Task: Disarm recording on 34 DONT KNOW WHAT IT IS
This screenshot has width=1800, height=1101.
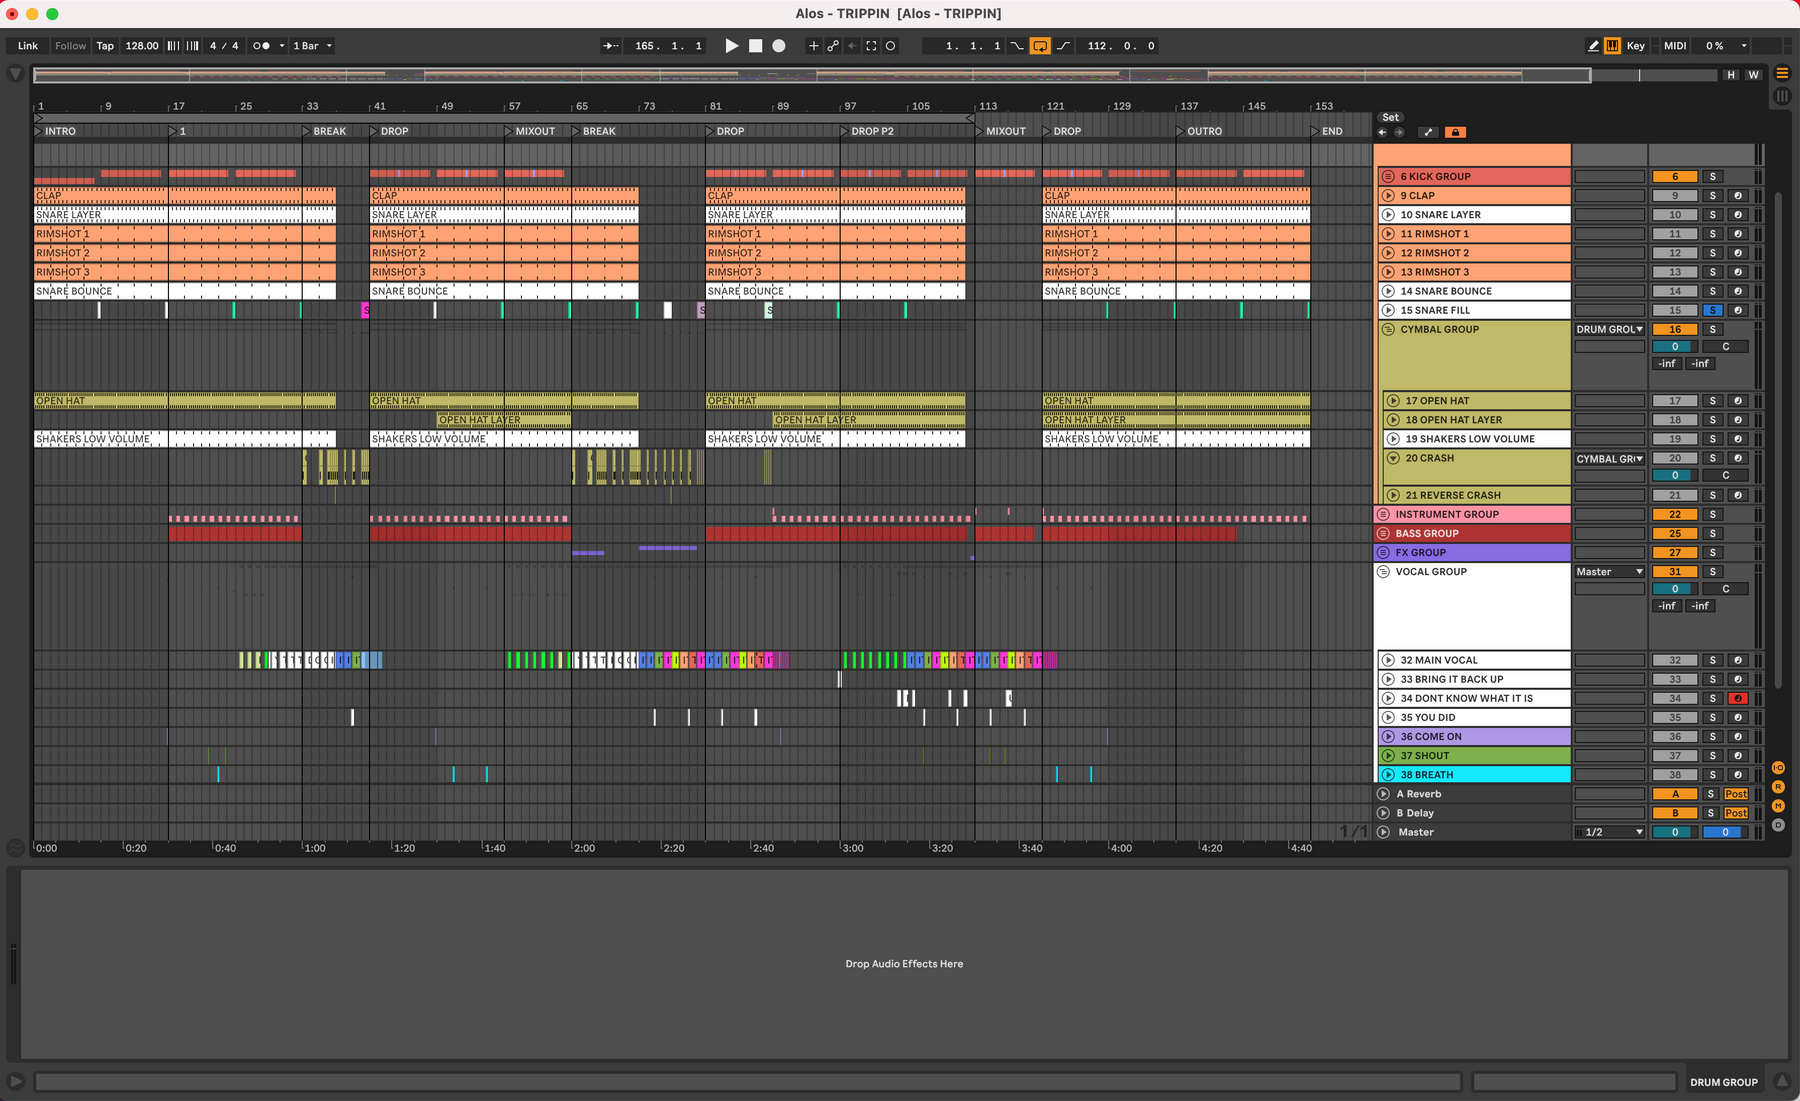Action: (1738, 698)
